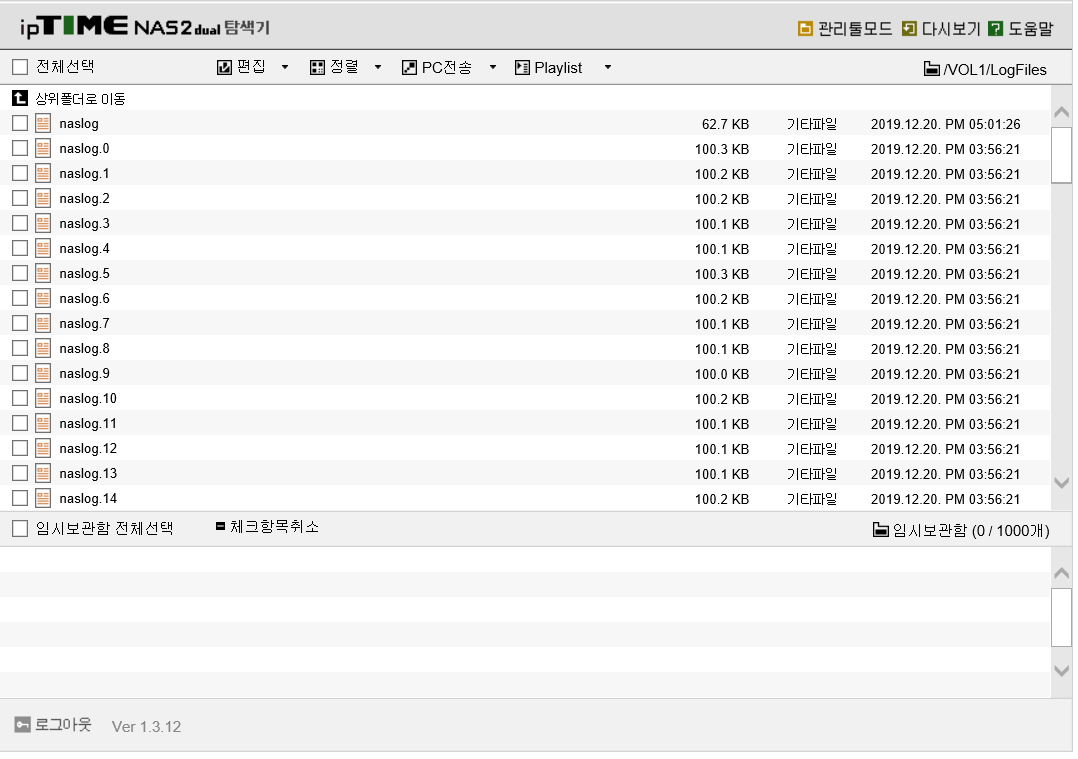Click the file icon next to naslog.14
Viewport: 1078px width, 759px height.
[x=43, y=498]
